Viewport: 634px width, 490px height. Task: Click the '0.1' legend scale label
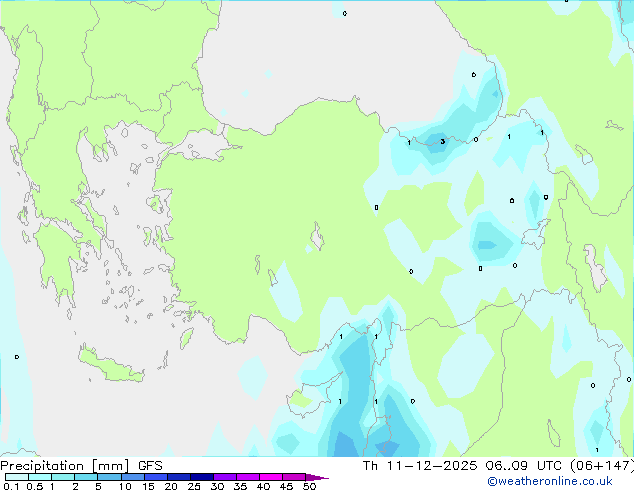[11, 486]
